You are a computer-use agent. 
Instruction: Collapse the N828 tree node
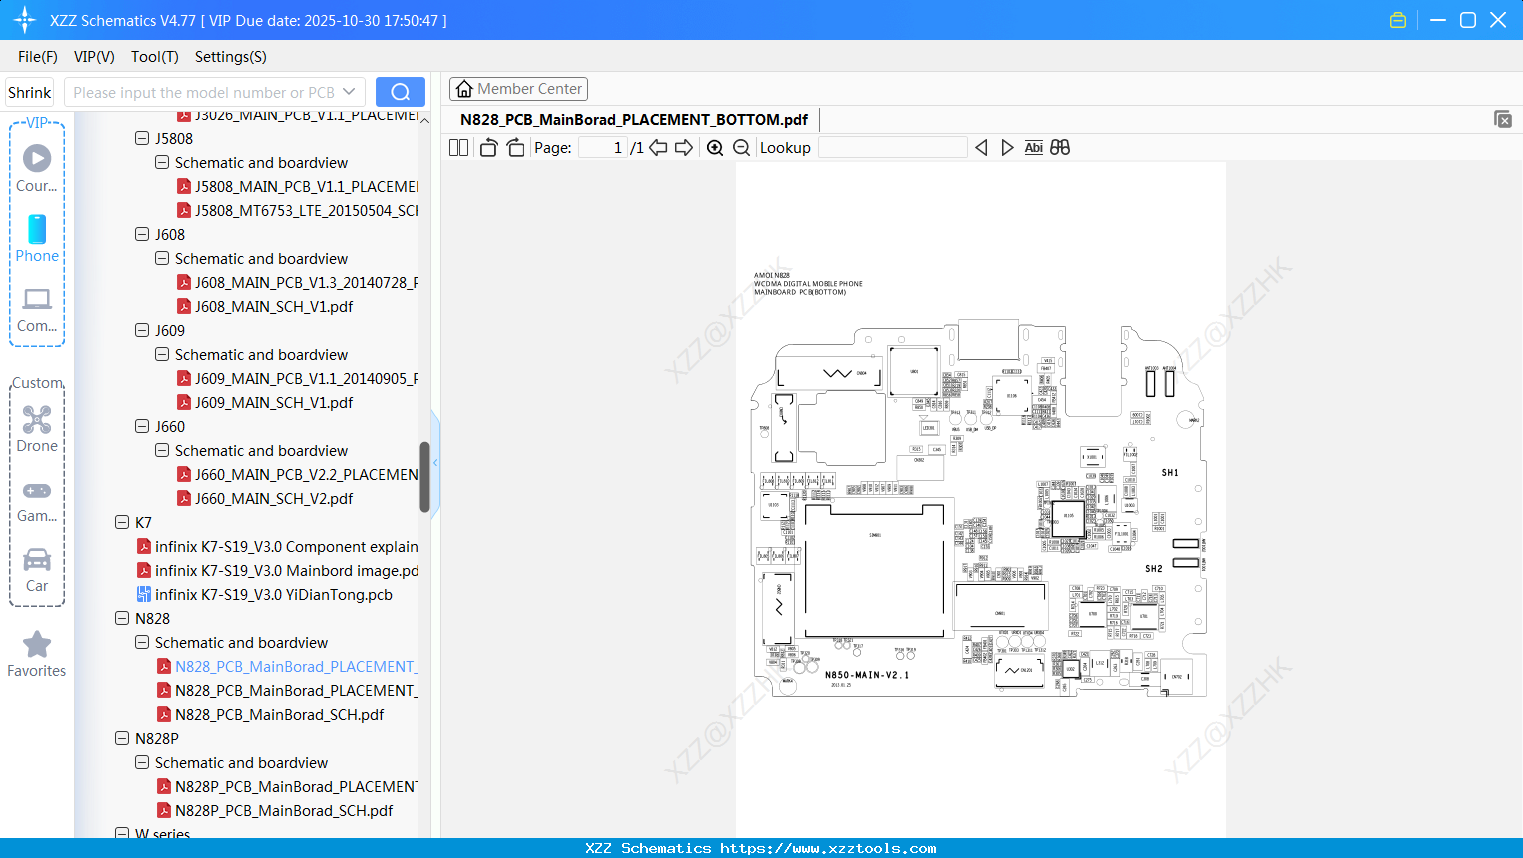(x=120, y=618)
